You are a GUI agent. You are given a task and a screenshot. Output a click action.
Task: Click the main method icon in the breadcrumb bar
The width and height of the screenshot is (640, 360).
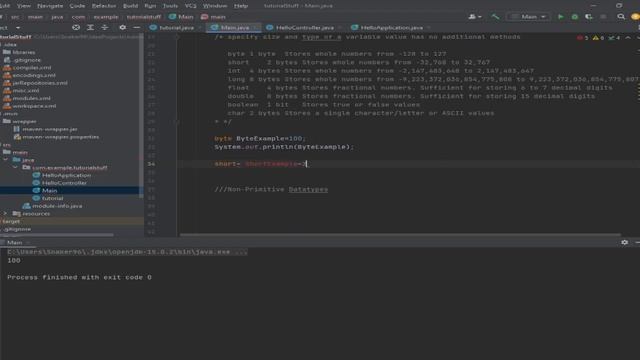204,17
